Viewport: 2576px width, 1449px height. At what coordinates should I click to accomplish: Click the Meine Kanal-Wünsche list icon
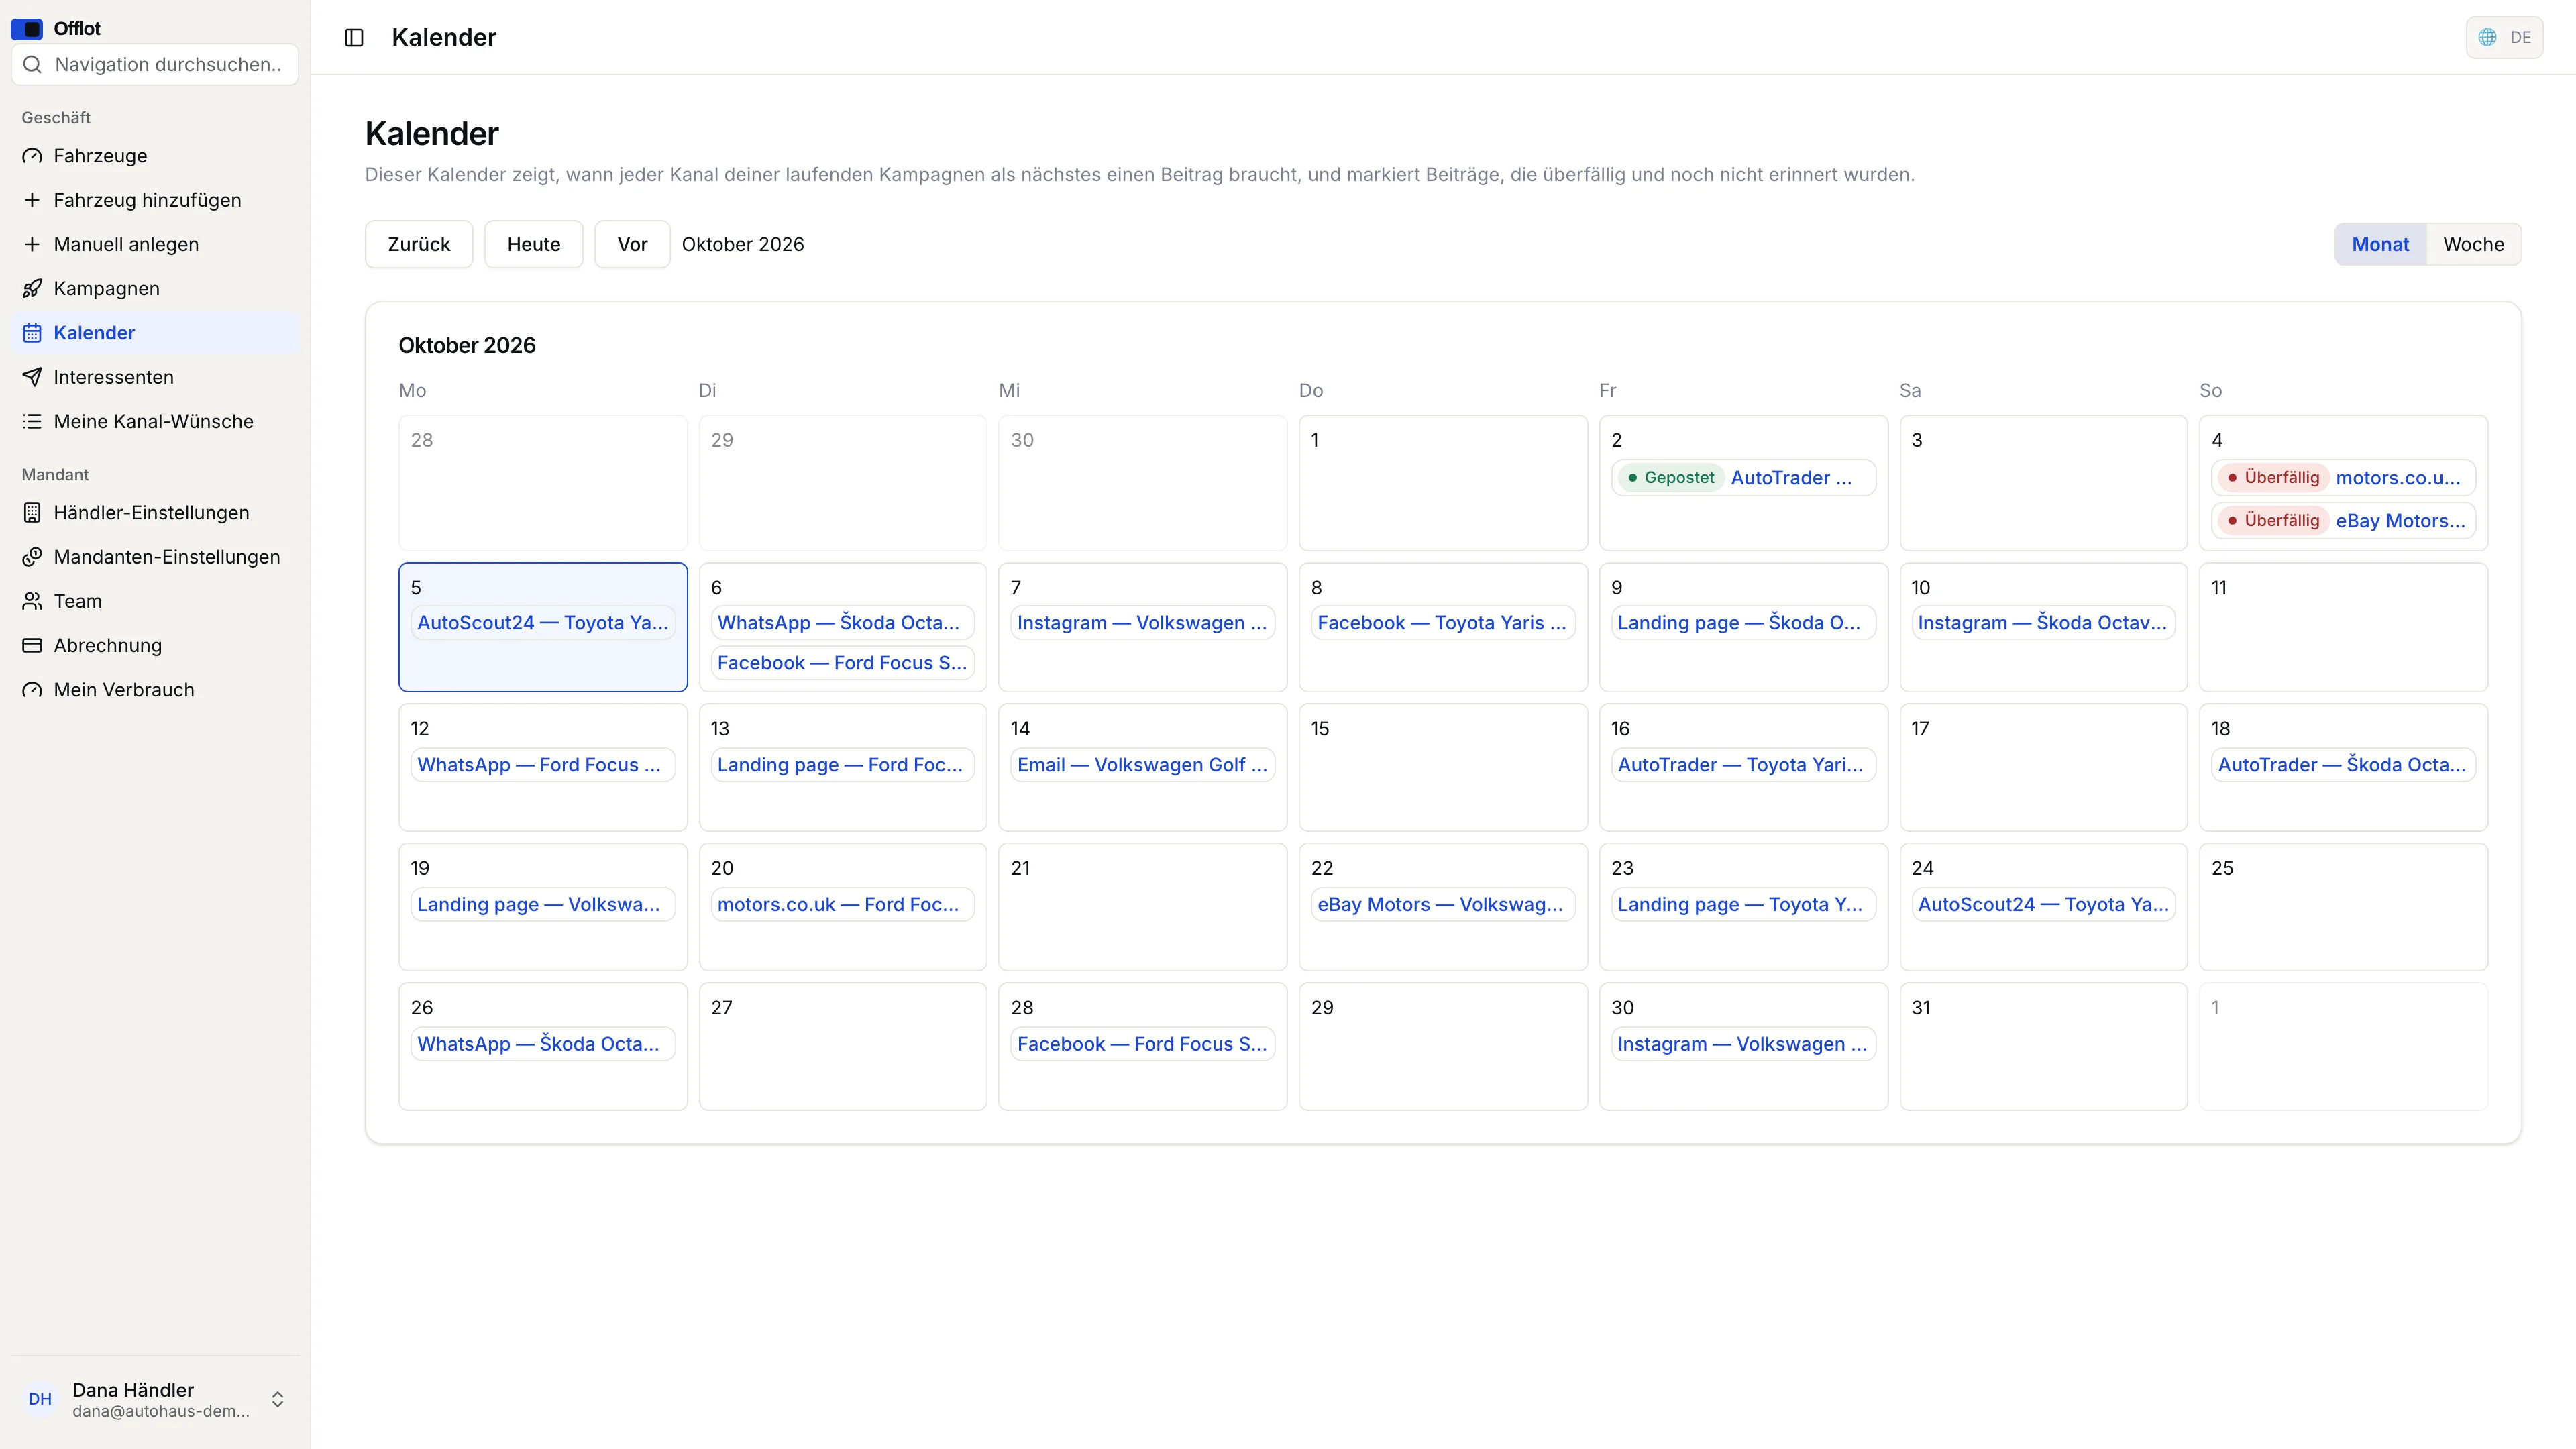coord(32,421)
